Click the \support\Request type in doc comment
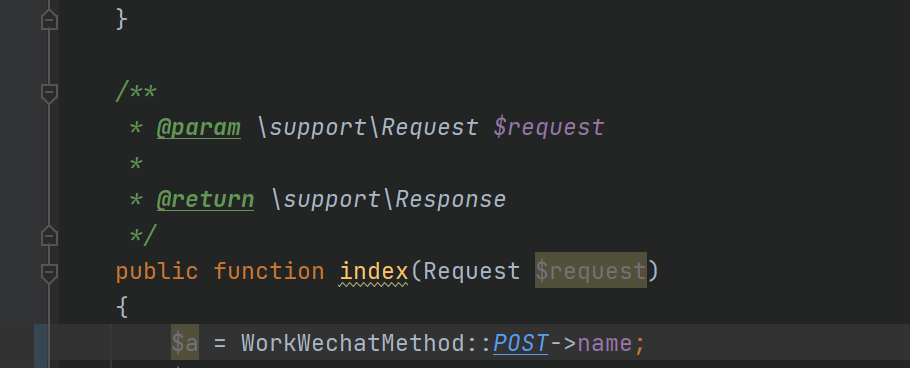 (368, 127)
